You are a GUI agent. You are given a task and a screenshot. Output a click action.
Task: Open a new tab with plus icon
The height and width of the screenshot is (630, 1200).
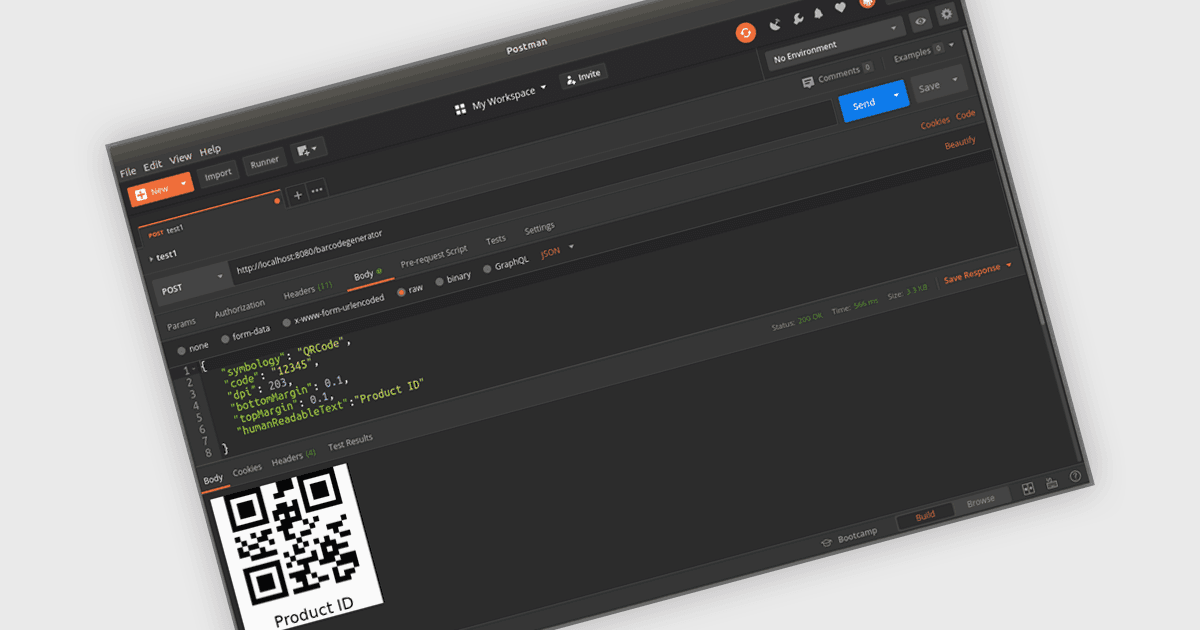click(x=297, y=196)
